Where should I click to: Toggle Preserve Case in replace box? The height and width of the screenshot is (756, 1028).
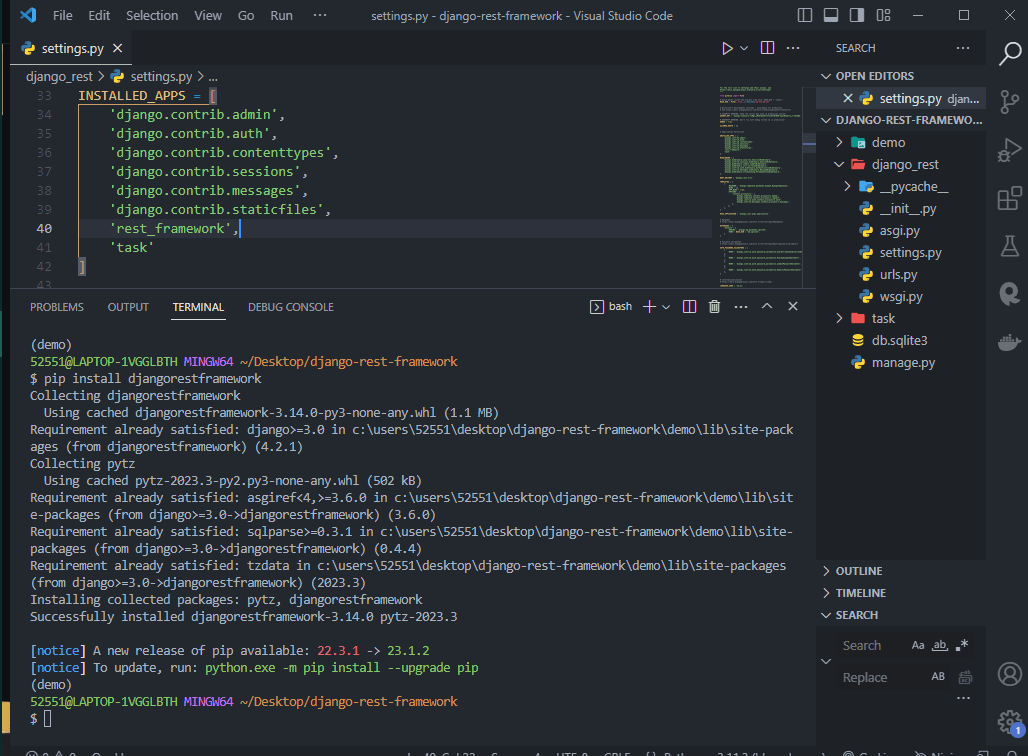coord(938,677)
